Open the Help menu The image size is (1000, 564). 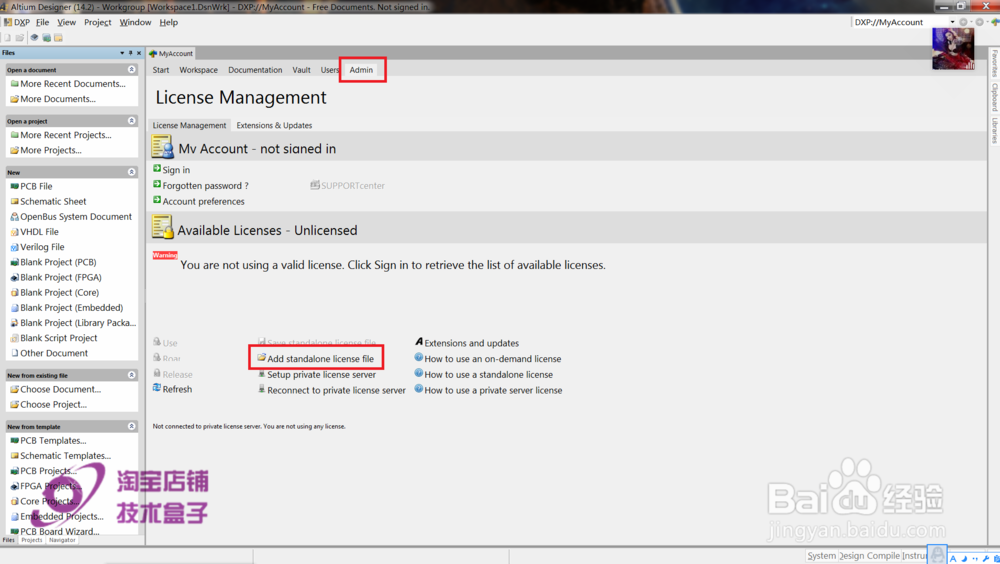click(168, 22)
